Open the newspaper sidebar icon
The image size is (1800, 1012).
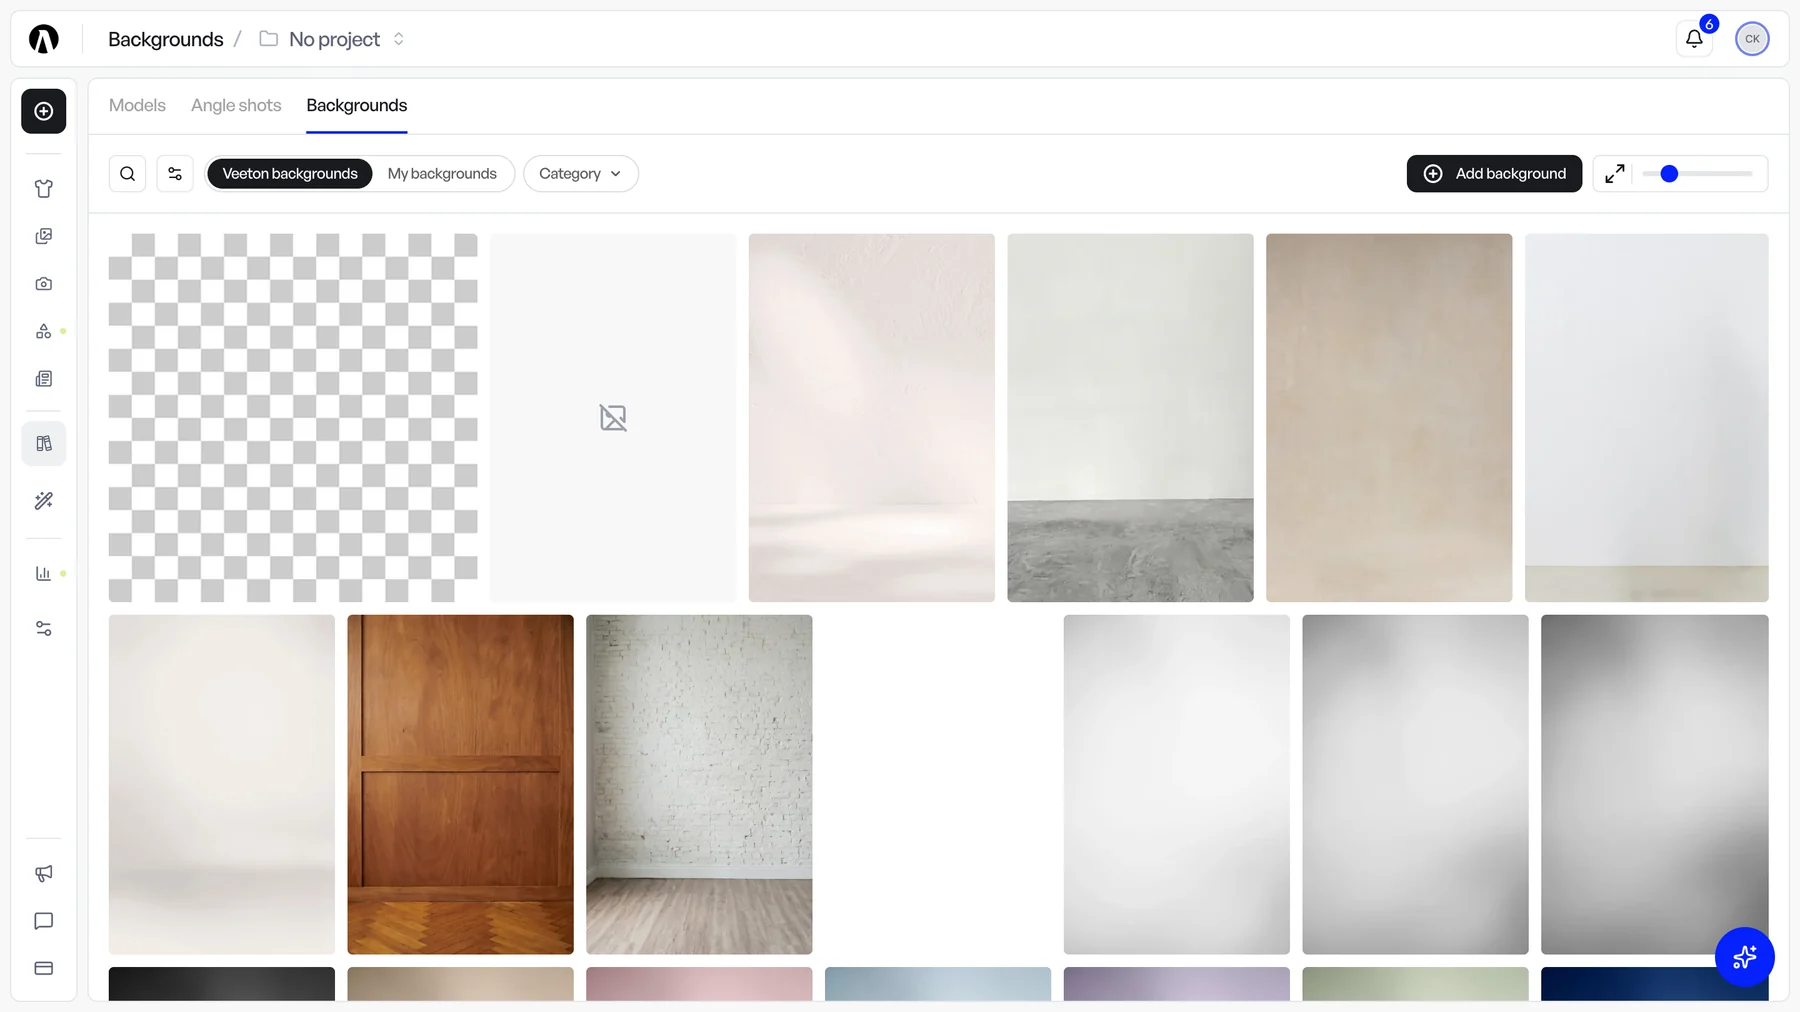tap(44, 379)
